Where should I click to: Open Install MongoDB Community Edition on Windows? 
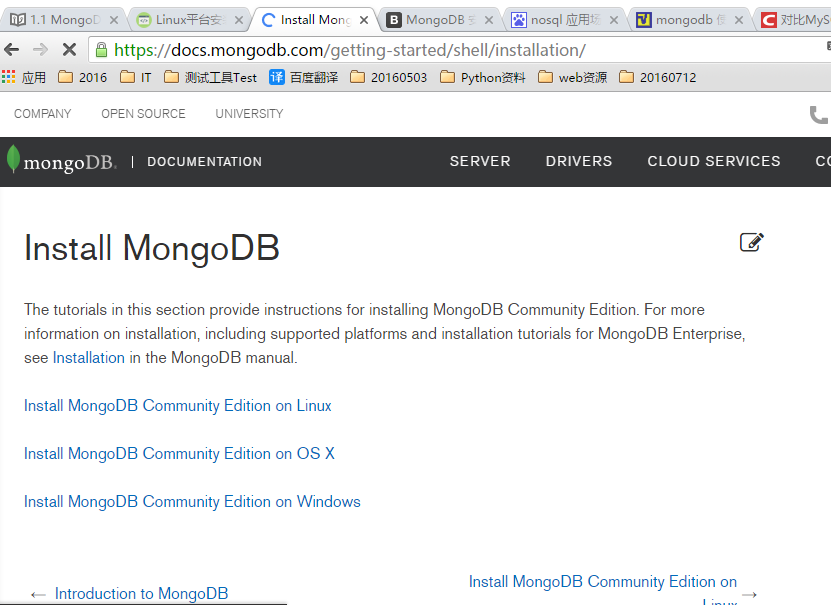point(192,502)
